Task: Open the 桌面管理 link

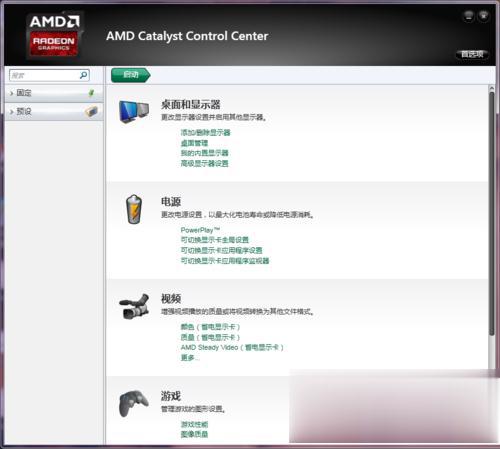Action: click(x=194, y=143)
